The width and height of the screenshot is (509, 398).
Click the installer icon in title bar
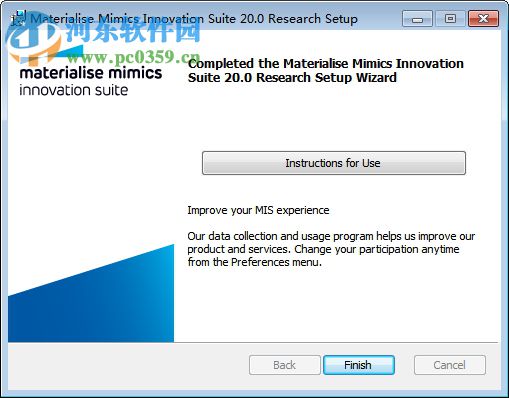click(x=19, y=18)
